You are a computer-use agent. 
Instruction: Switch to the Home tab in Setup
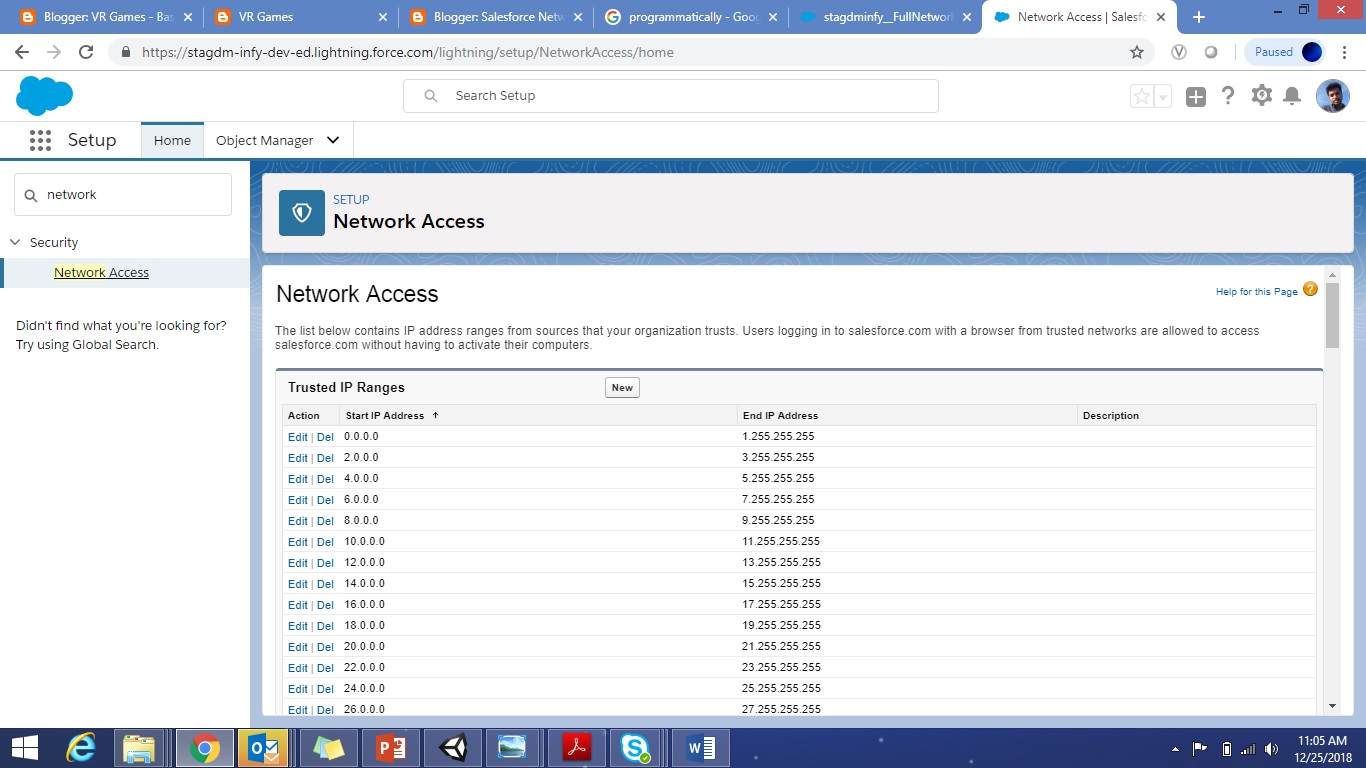[x=172, y=140]
